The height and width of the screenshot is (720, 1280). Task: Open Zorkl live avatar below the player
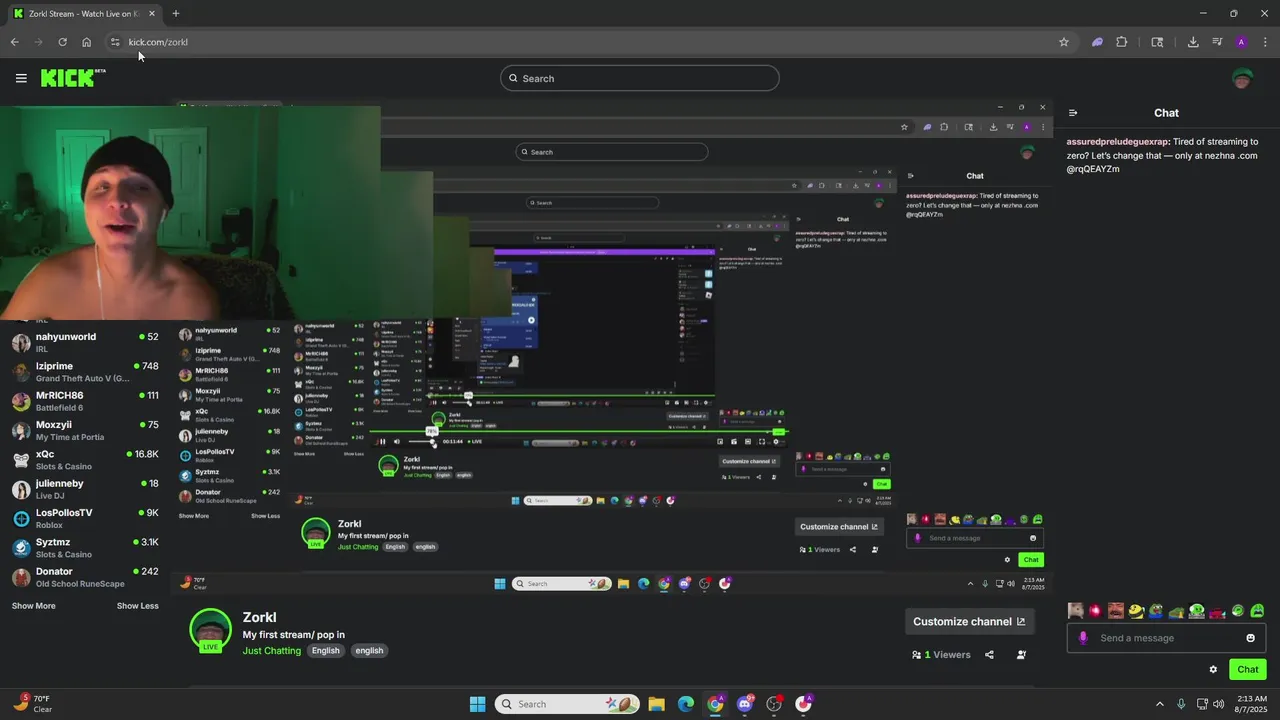210,631
